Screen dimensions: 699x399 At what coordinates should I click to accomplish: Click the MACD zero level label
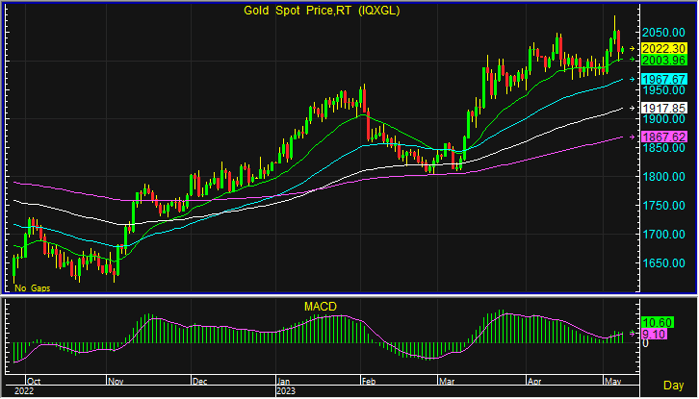[645, 344]
